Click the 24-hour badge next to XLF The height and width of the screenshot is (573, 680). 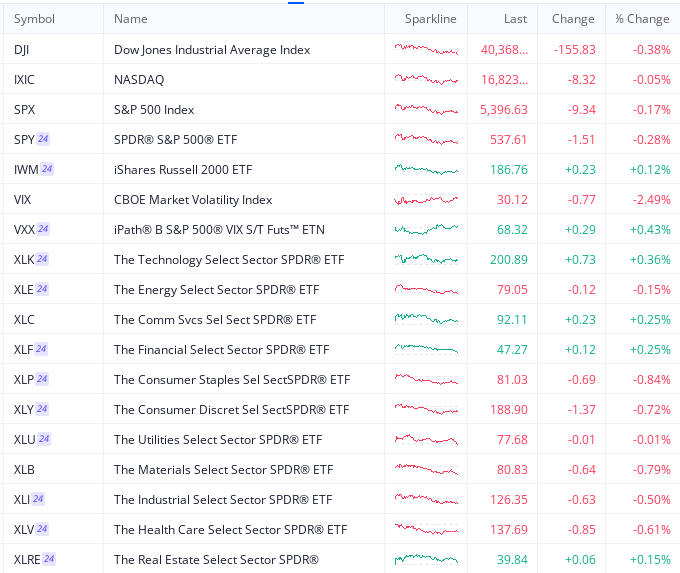coord(41,349)
